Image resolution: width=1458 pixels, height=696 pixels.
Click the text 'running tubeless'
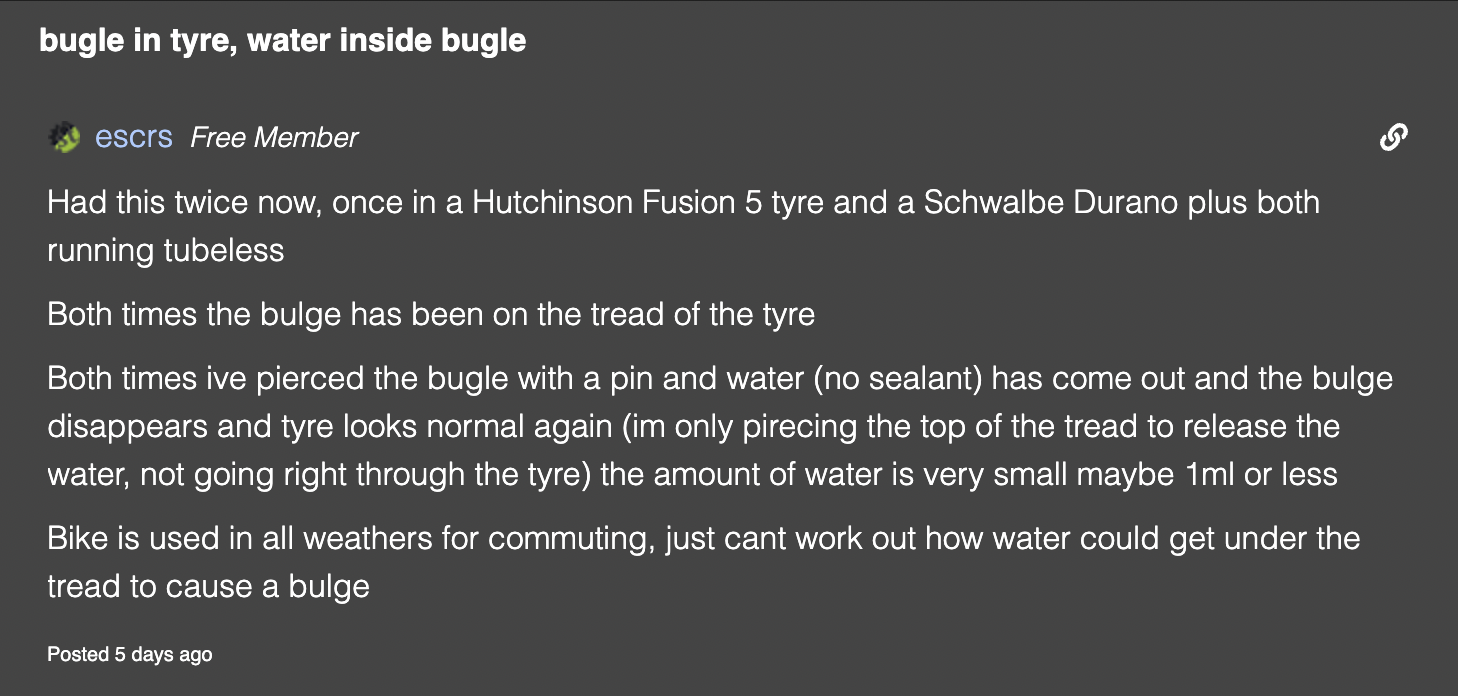[166, 249]
